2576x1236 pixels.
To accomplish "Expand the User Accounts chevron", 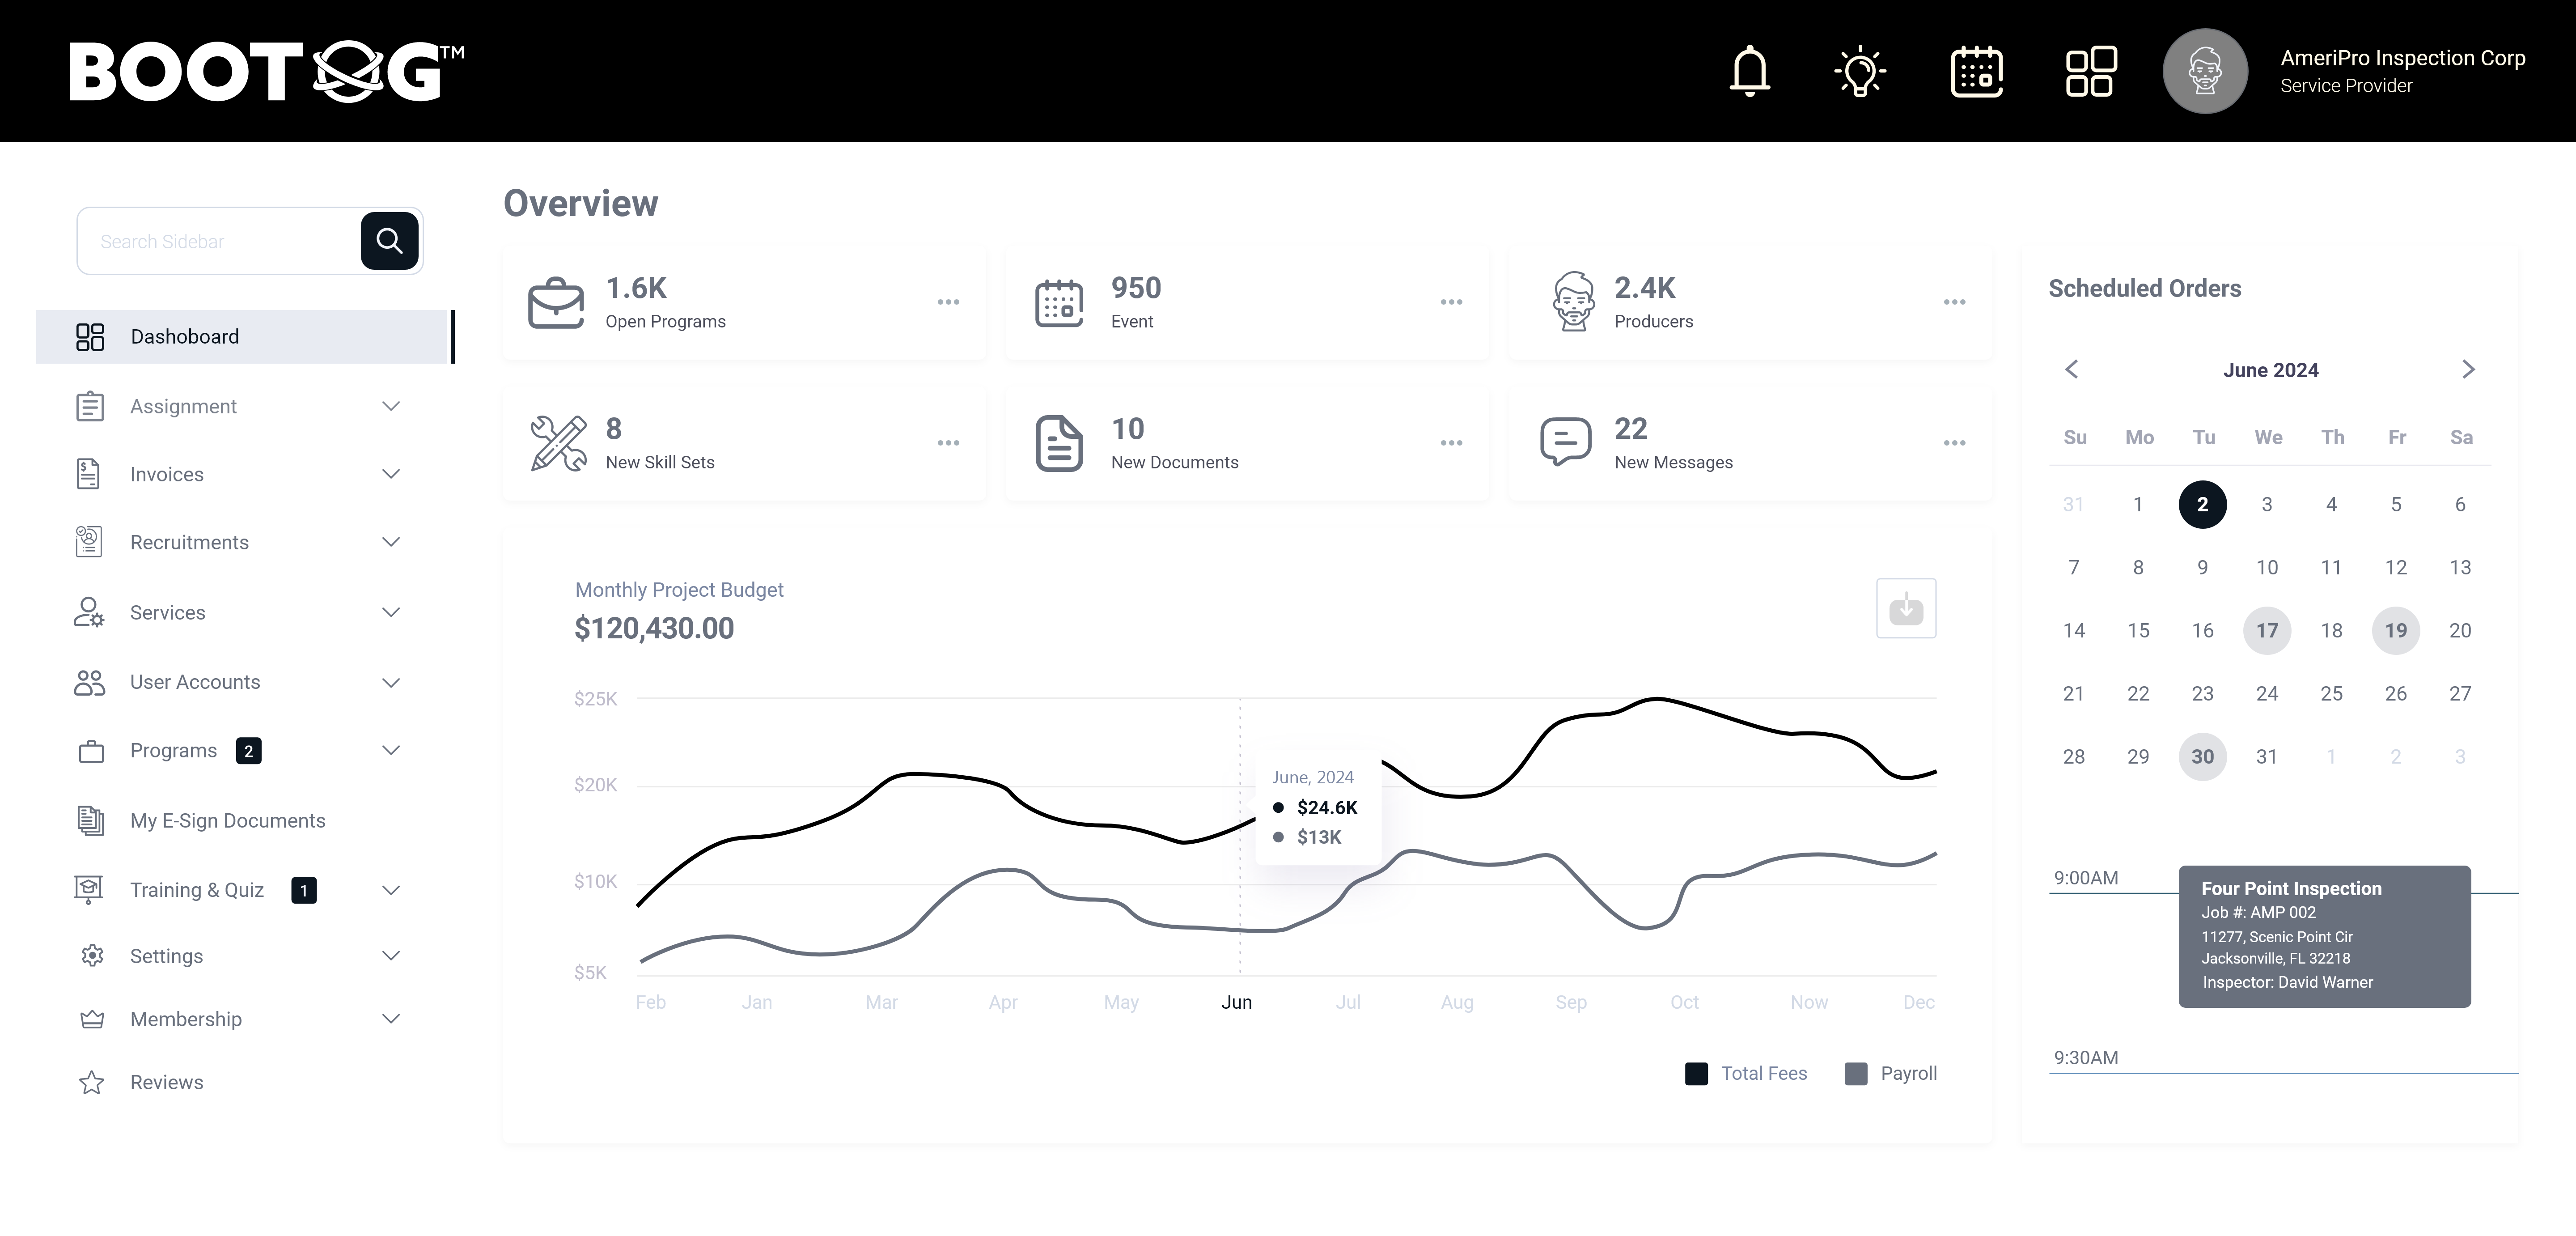I will click(391, 683).
